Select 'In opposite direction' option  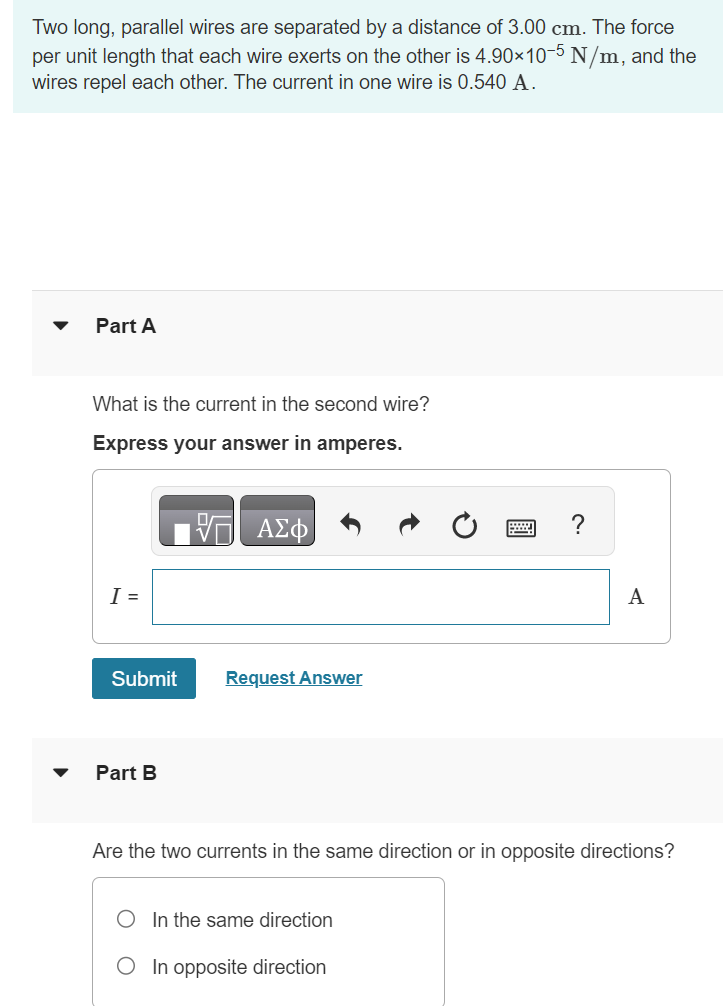pos(126,966)
